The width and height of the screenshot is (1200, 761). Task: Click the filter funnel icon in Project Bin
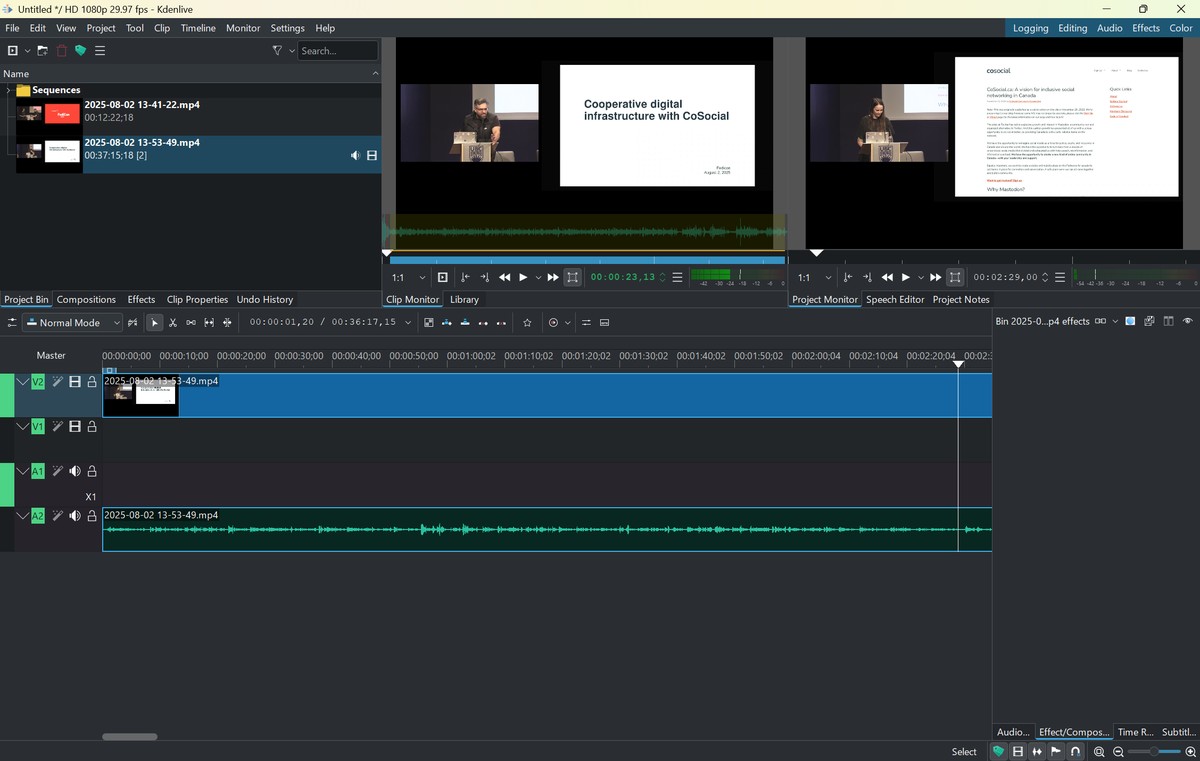click(278, 51)
